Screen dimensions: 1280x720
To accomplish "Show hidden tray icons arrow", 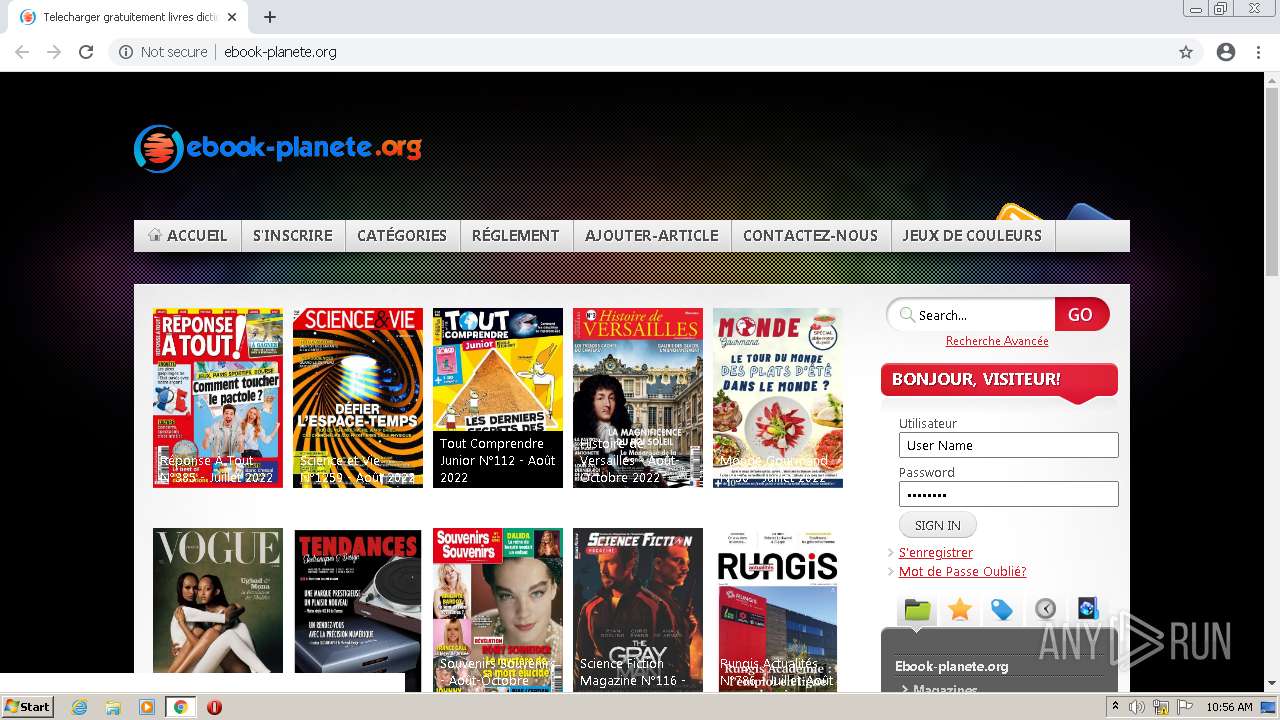I will click(1116, 707).
